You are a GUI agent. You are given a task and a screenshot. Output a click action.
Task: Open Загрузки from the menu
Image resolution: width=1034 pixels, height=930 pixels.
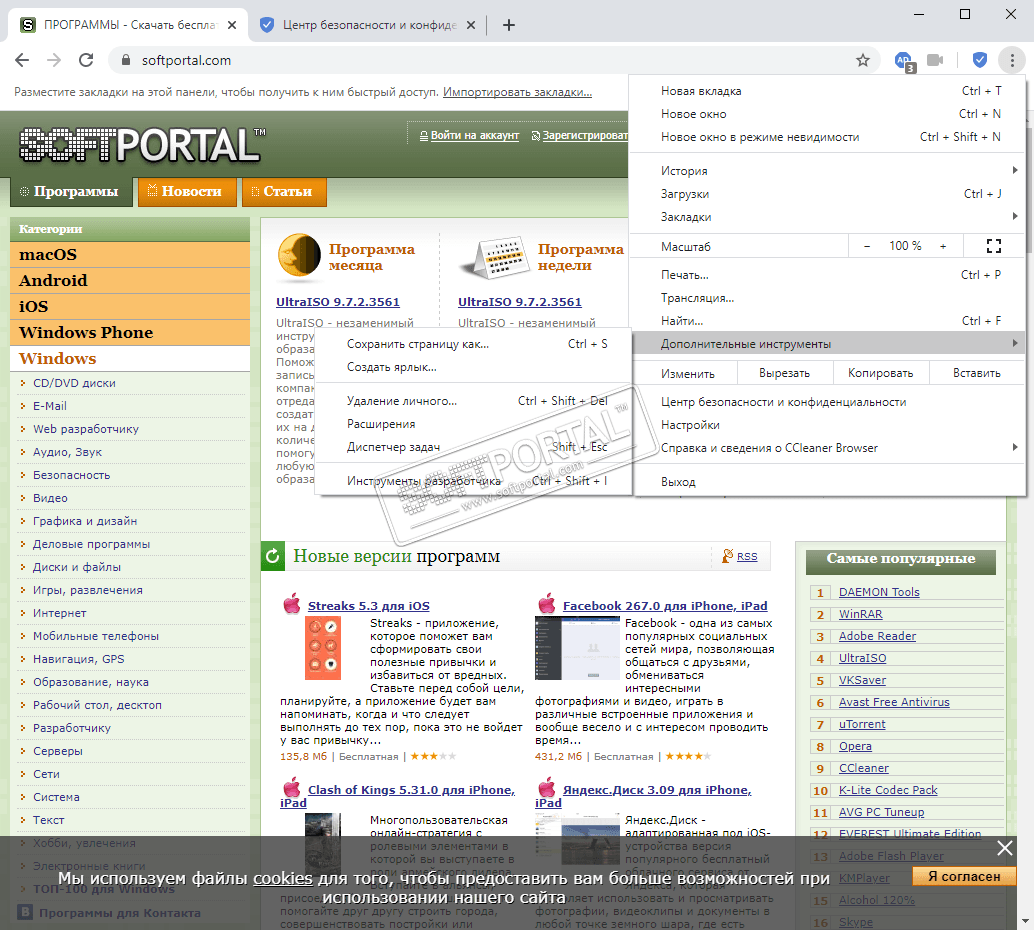pyautogui.click(x=827, y=194)
